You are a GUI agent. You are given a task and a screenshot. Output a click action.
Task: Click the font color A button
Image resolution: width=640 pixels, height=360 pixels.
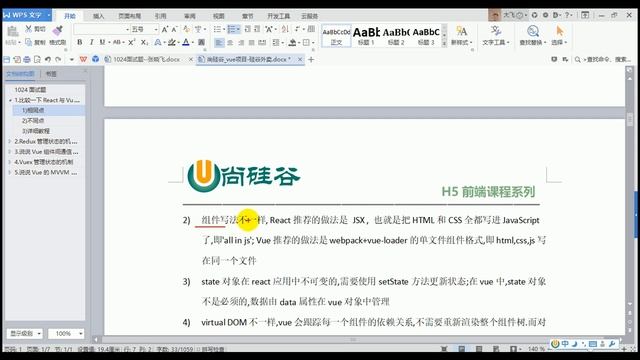[x=186, y=42]
